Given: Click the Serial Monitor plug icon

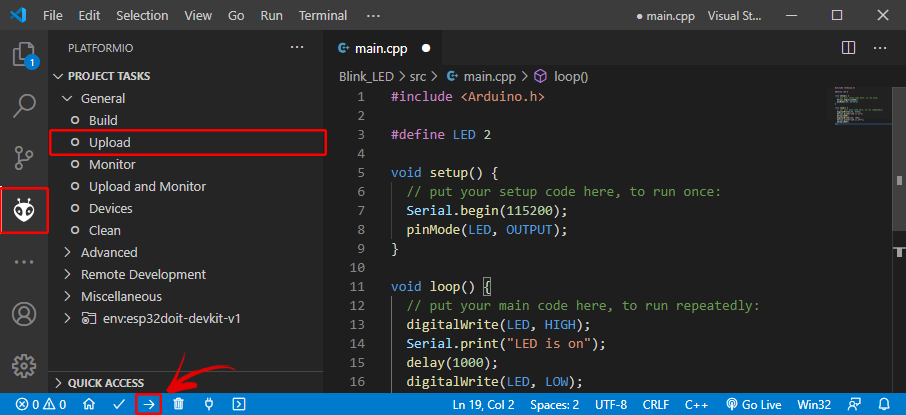Looking at the screenshot, I should (x=209, y=404).
